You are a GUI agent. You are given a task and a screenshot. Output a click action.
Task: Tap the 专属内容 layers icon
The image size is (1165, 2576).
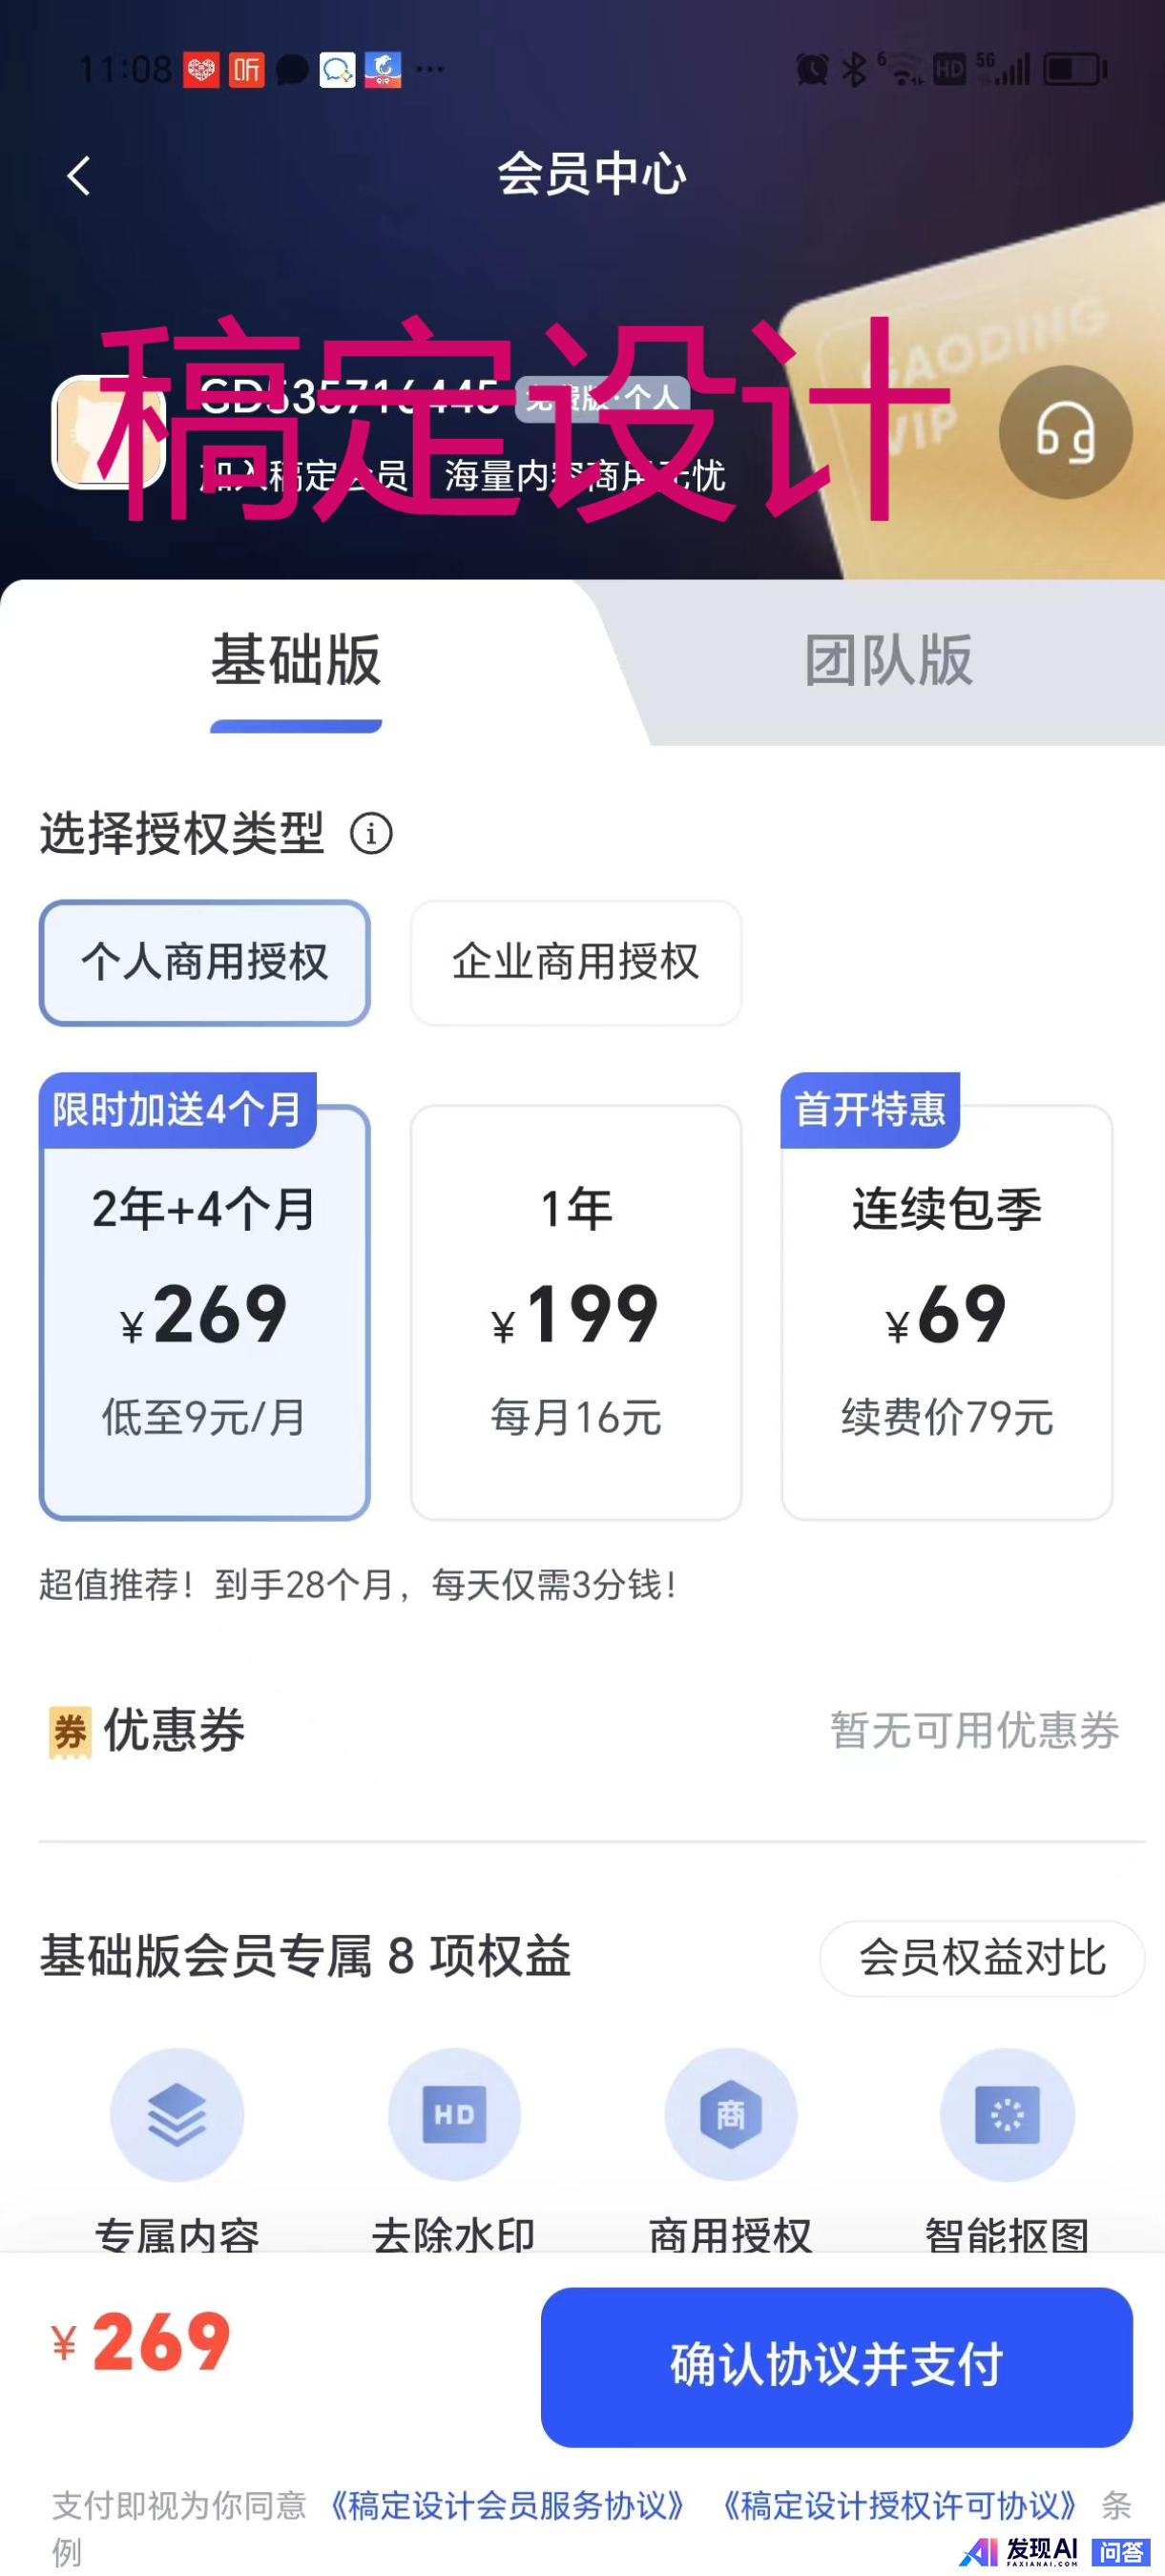click(x=177, y=2115)
